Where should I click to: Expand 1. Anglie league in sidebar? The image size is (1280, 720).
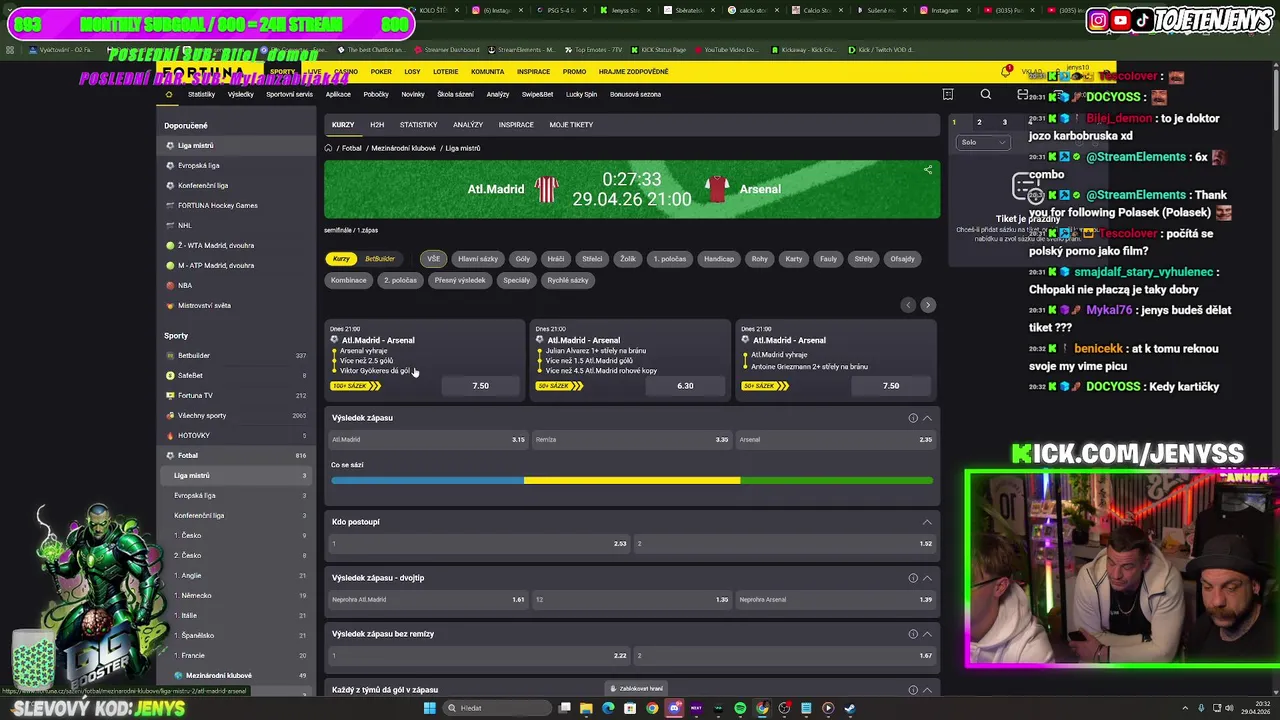pyautogui.click(x=237, y=575)
